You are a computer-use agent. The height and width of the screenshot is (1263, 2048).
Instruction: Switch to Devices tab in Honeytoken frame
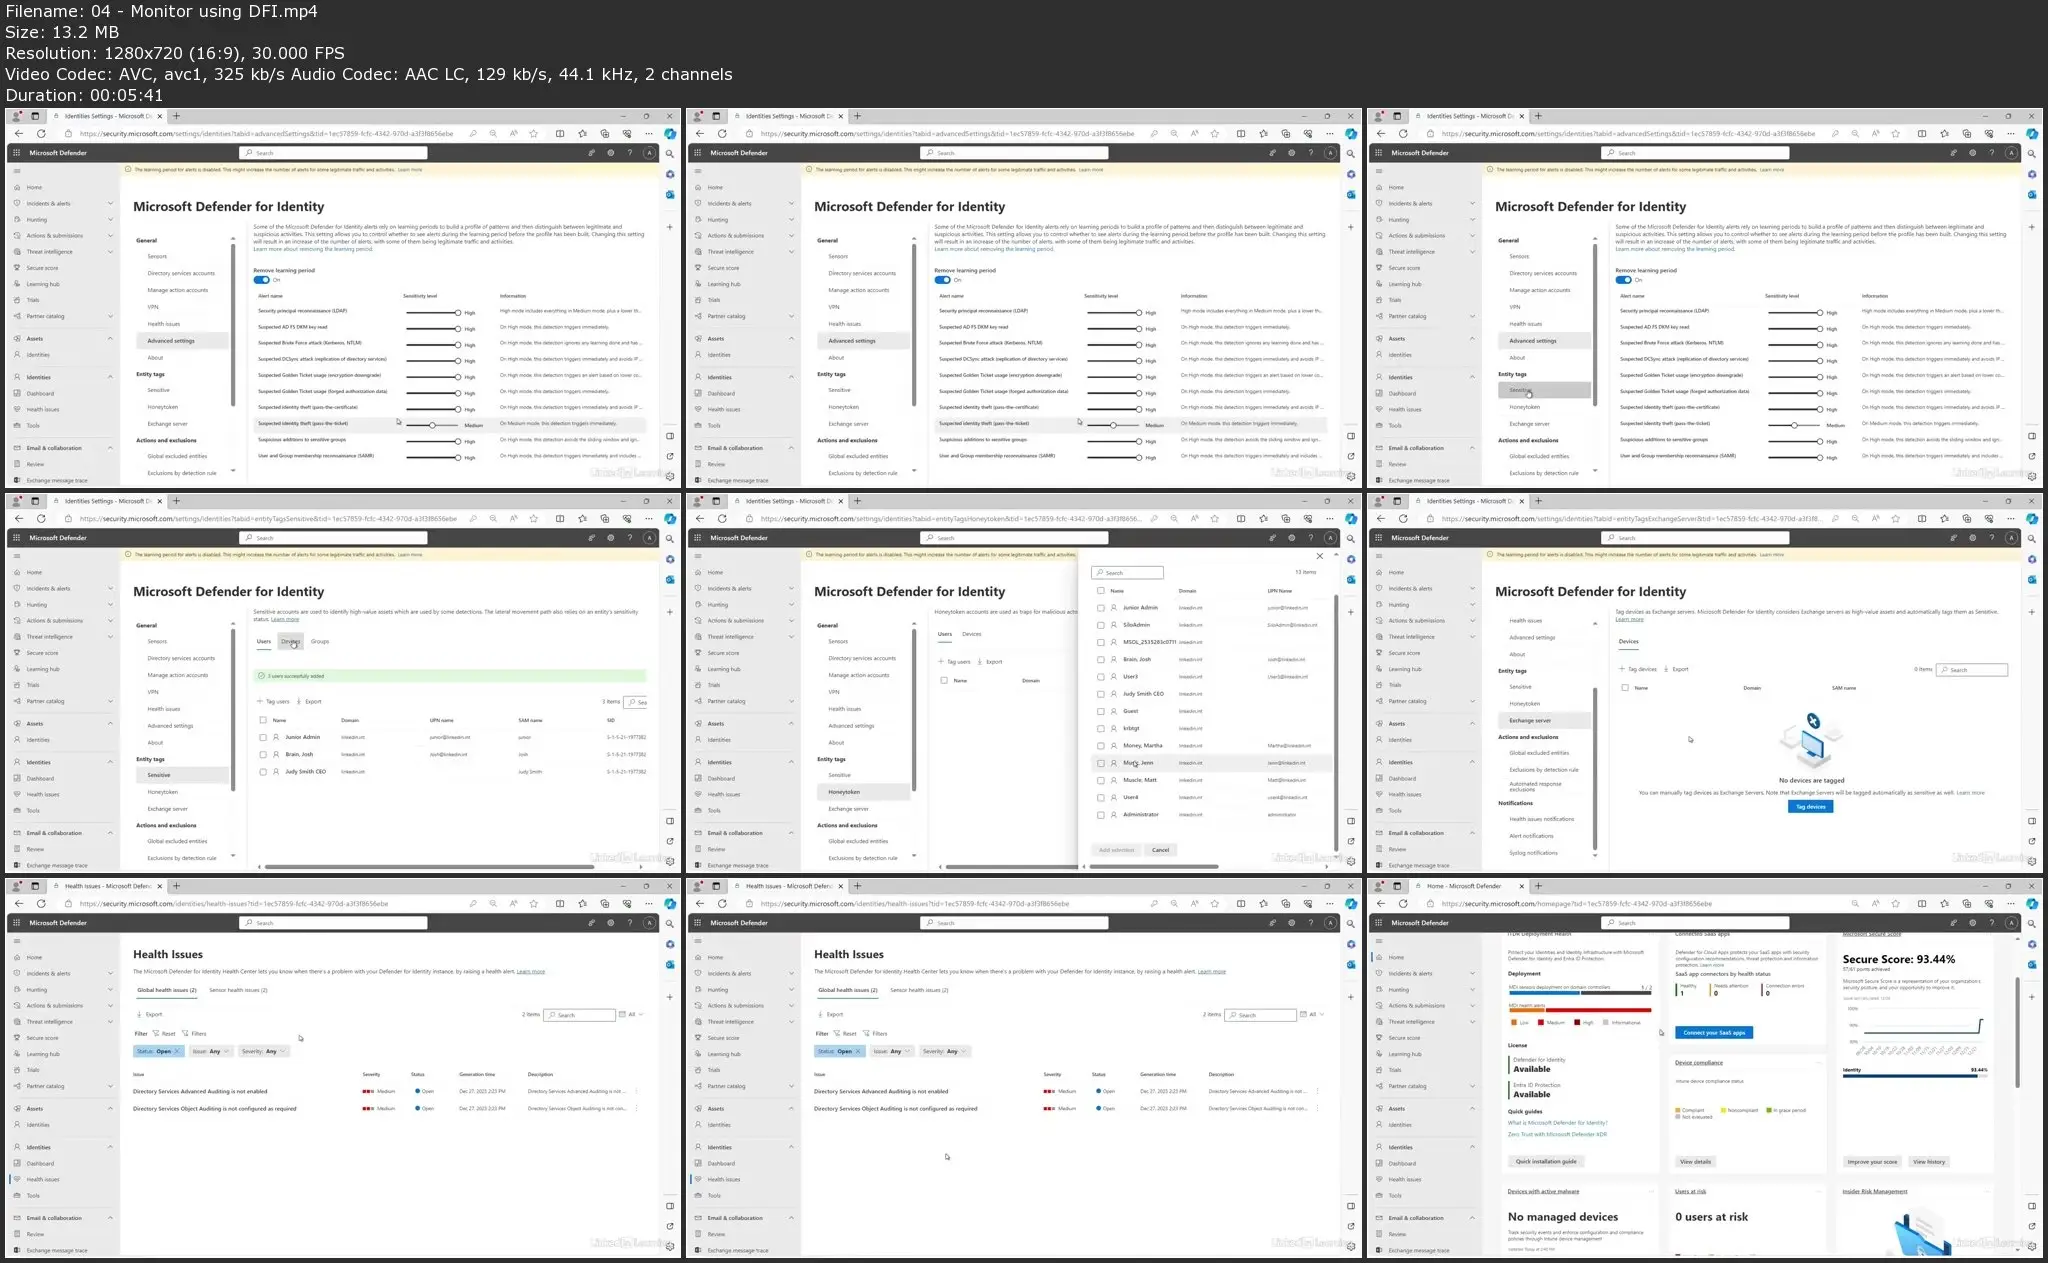[x=971, y=634]
